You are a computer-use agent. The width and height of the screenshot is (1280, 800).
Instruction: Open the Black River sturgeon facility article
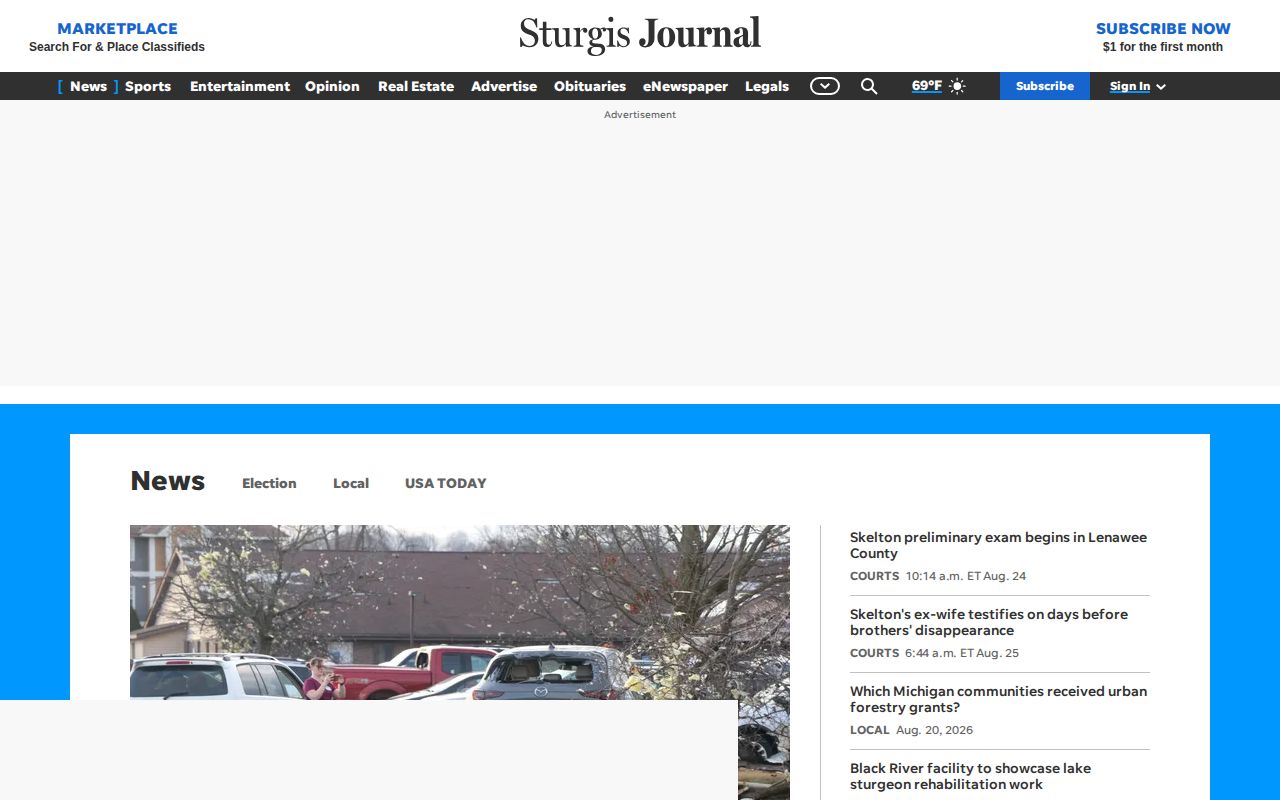[970, 776]
